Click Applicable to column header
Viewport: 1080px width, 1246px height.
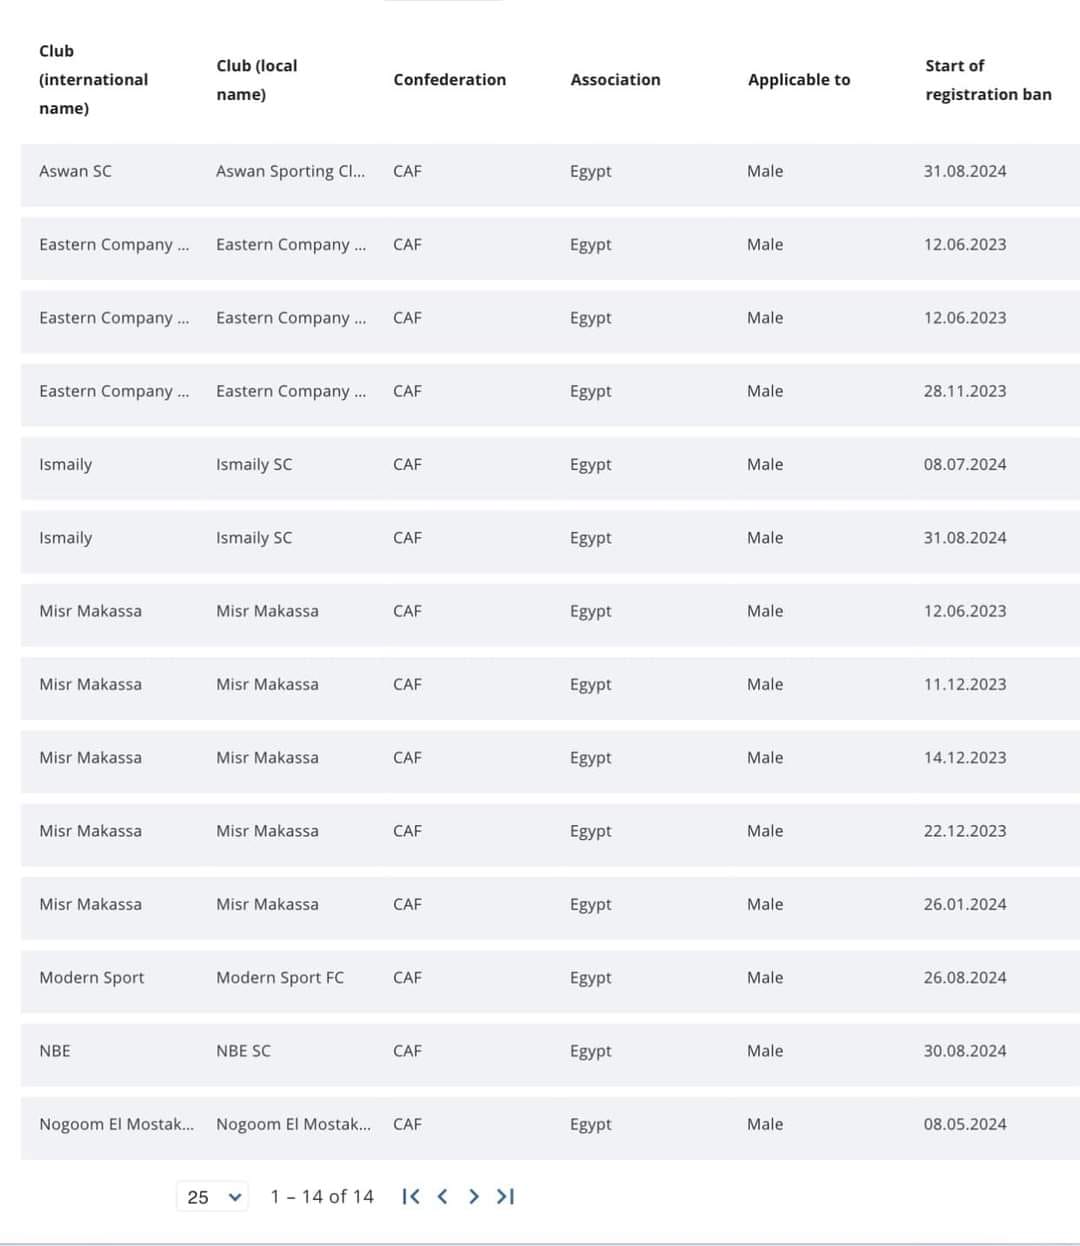[798, 80]
